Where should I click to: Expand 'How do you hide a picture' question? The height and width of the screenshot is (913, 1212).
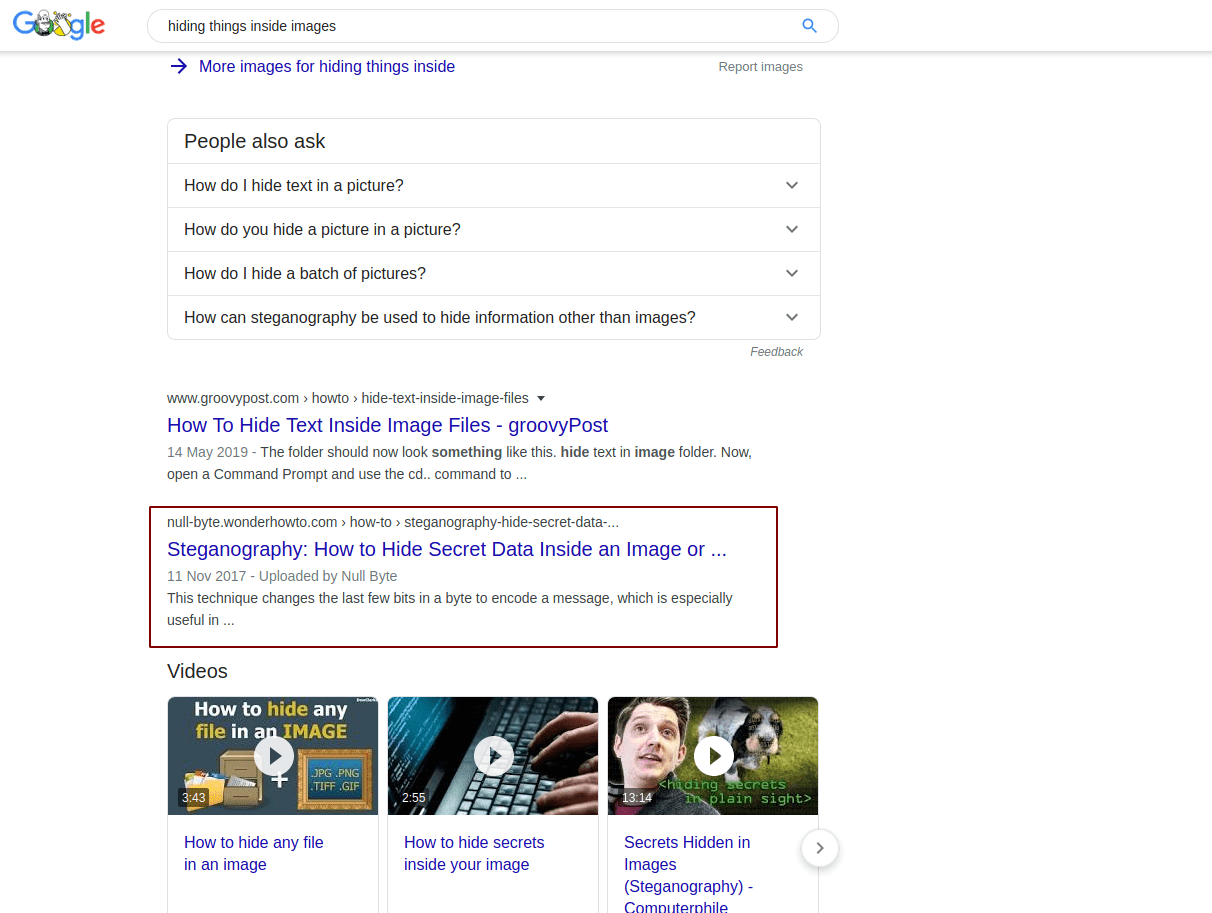(x=791, y=230)
